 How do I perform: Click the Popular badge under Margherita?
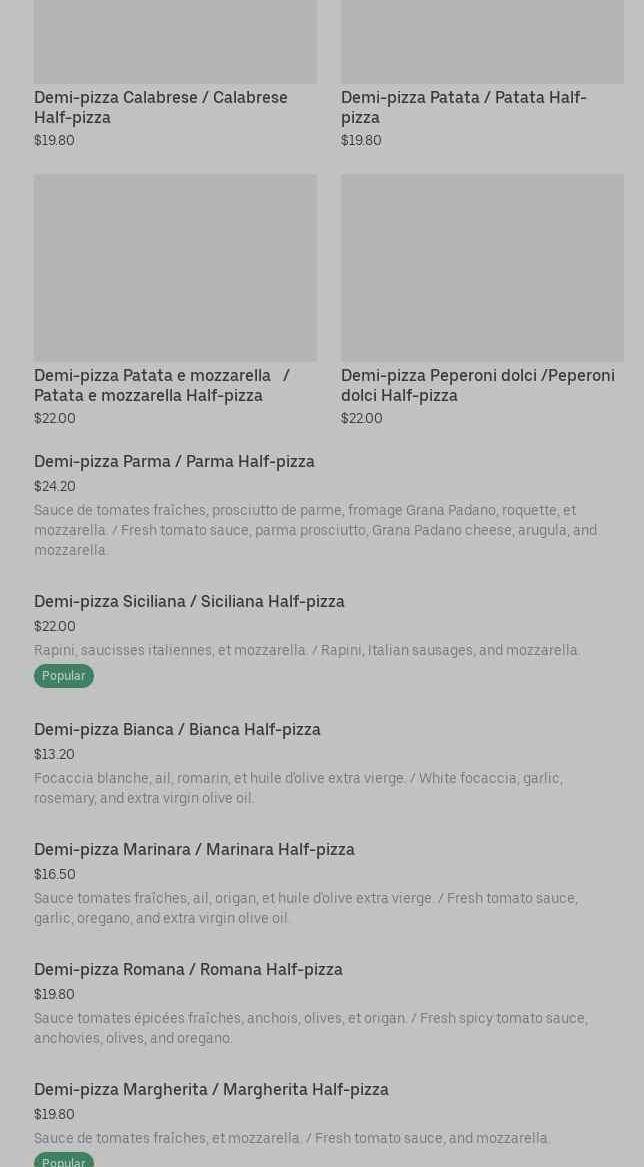[x=64, y=1161]
